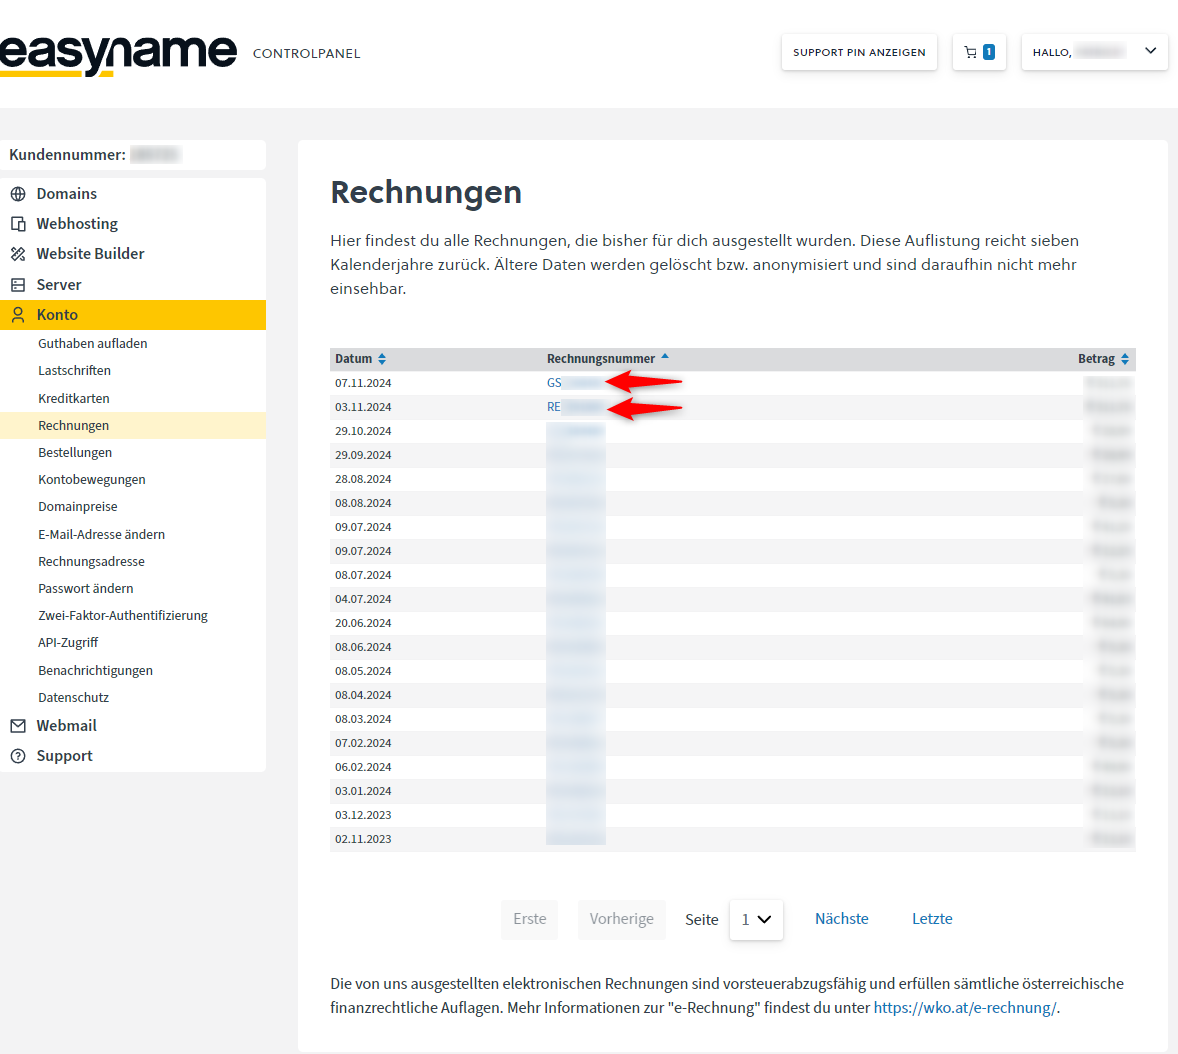Click the Webmail envelope icon
This screenshot has height=1054, width=1178.
[18, 726]
